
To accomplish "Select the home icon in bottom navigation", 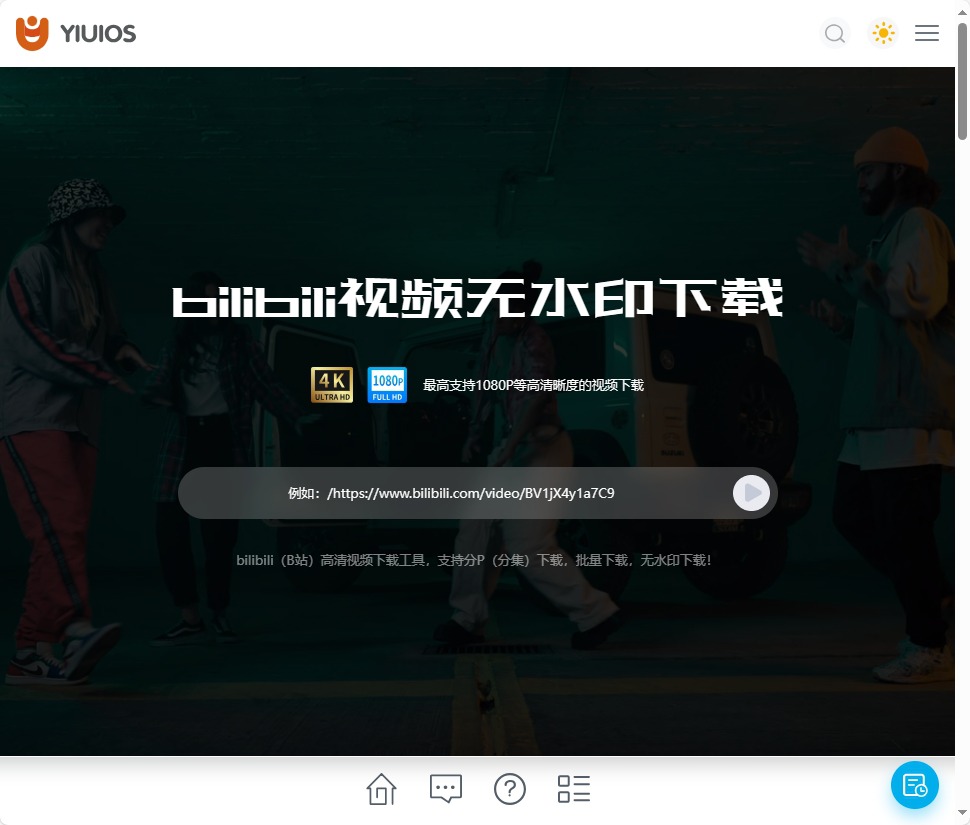I will tap(381, 789).
